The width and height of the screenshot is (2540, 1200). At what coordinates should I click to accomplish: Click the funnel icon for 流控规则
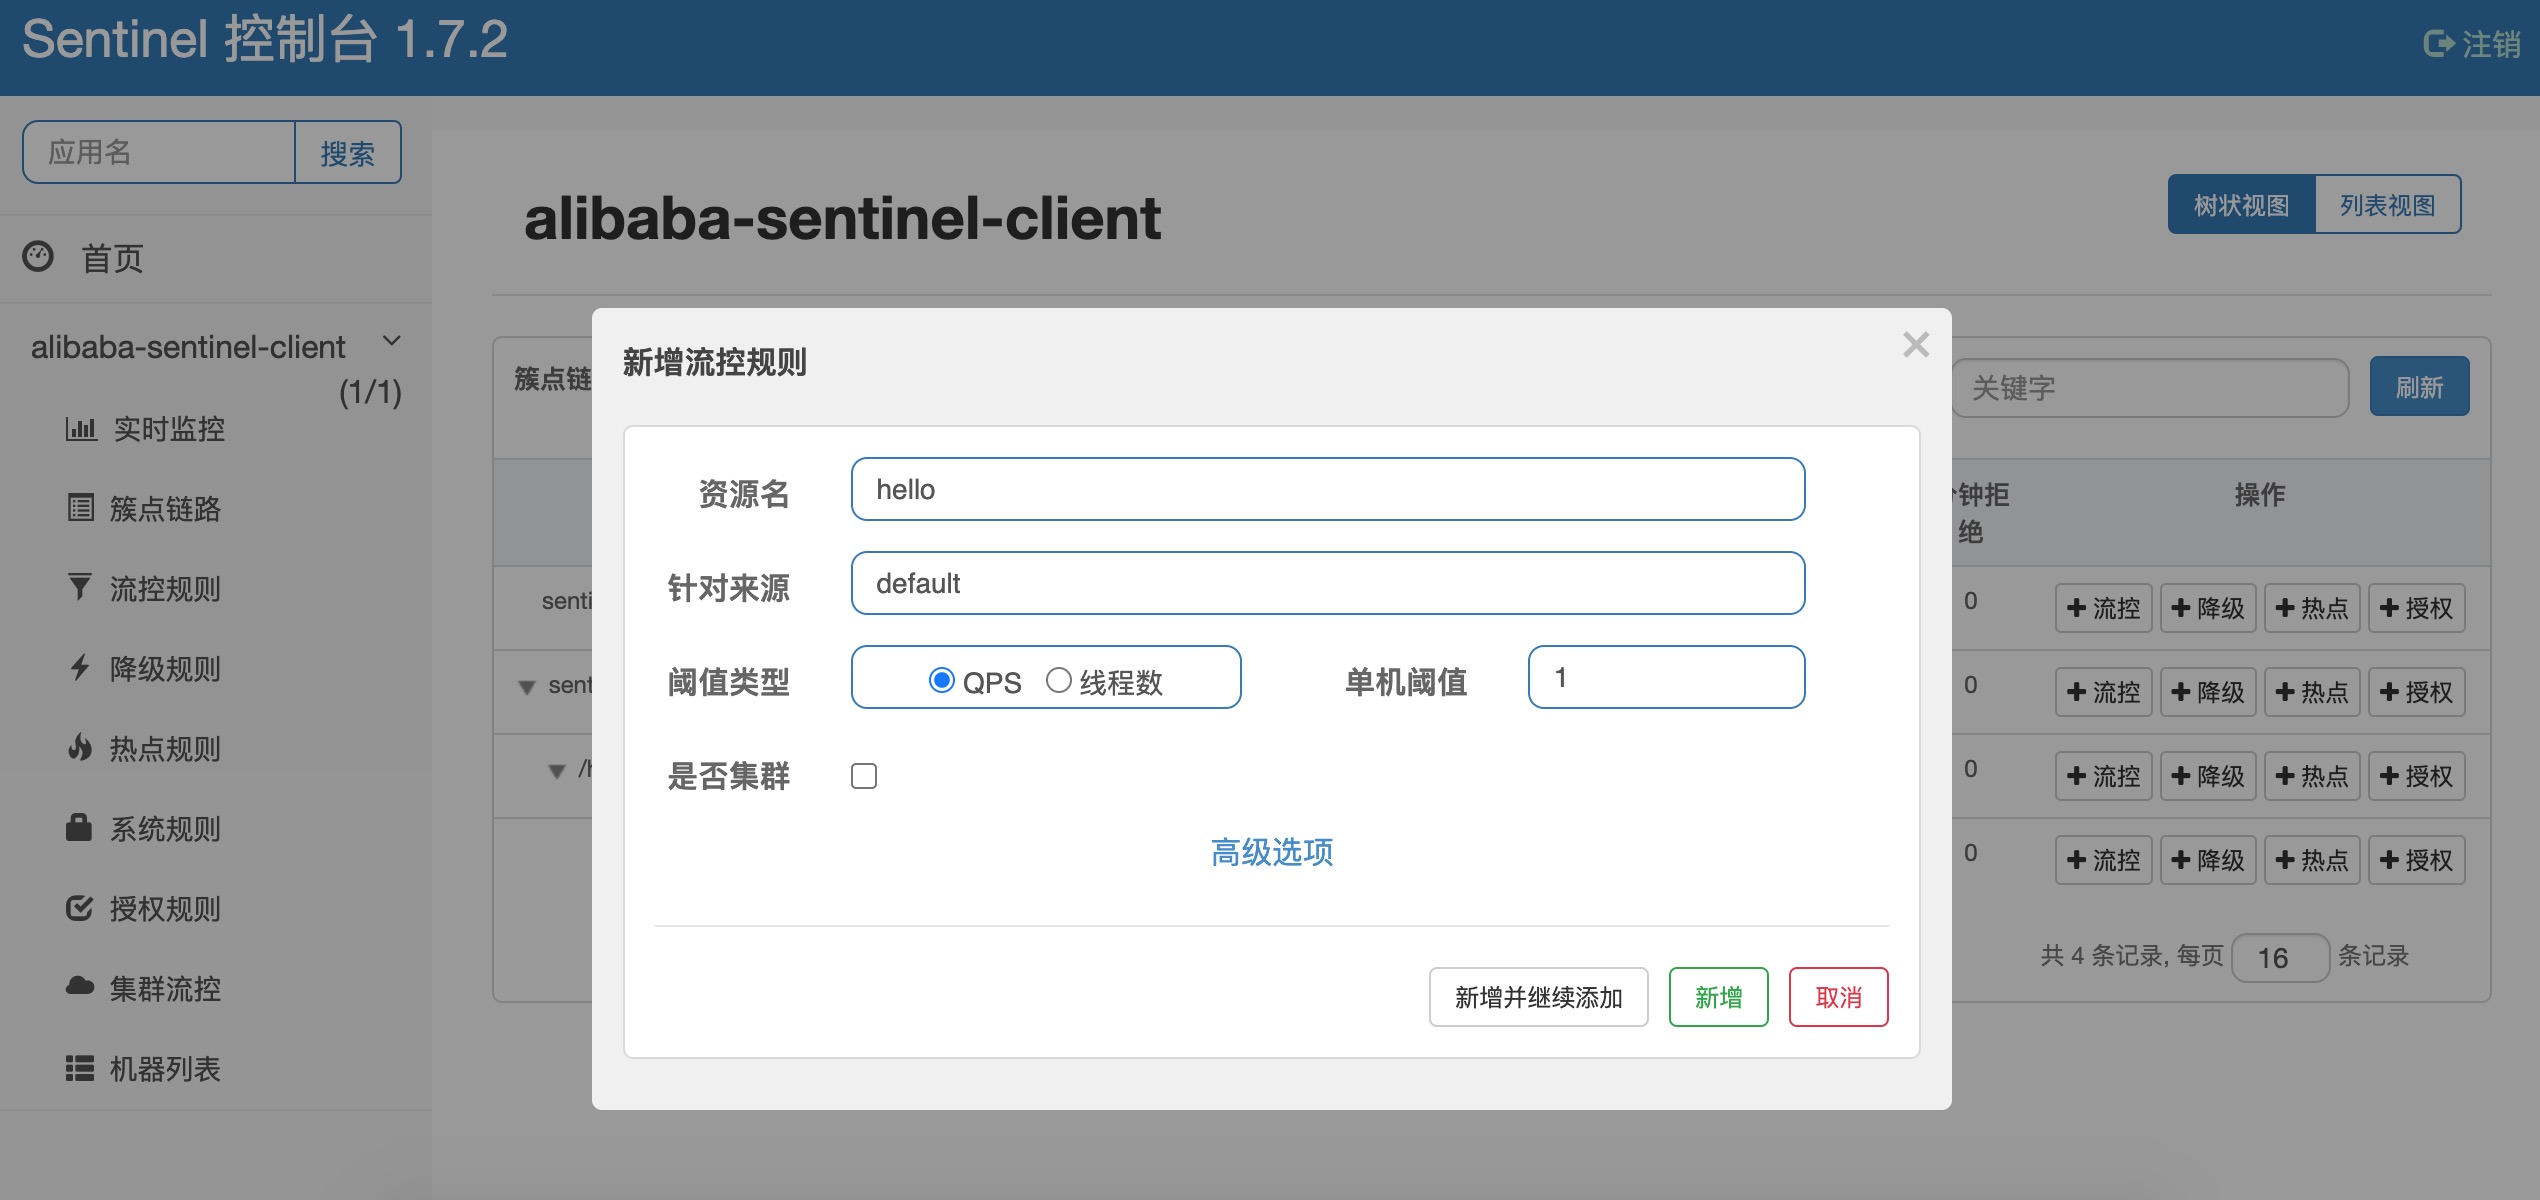coord(79,587)
